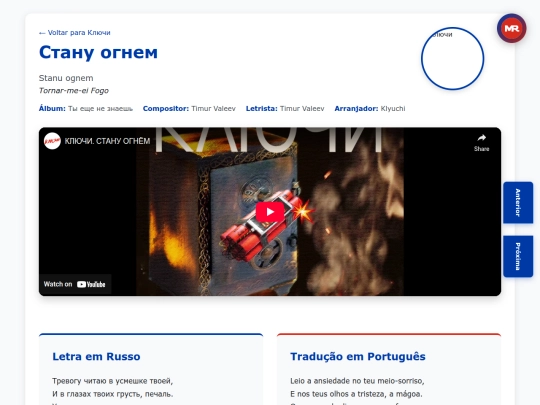The image size is (540, 405).
Task: Click the Ключи artist circle image
Action: pos(452,59)
